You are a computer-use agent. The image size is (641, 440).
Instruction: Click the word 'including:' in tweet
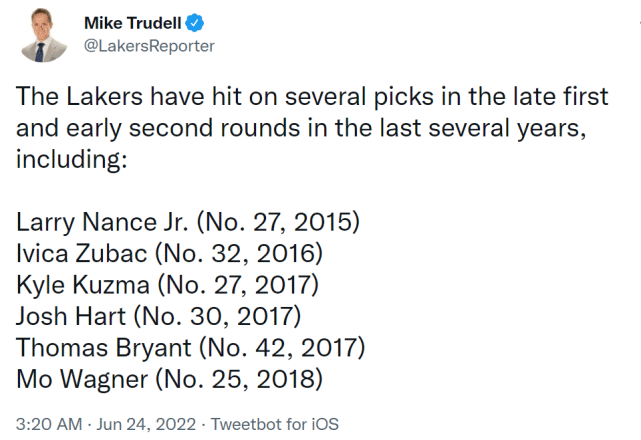72,159
